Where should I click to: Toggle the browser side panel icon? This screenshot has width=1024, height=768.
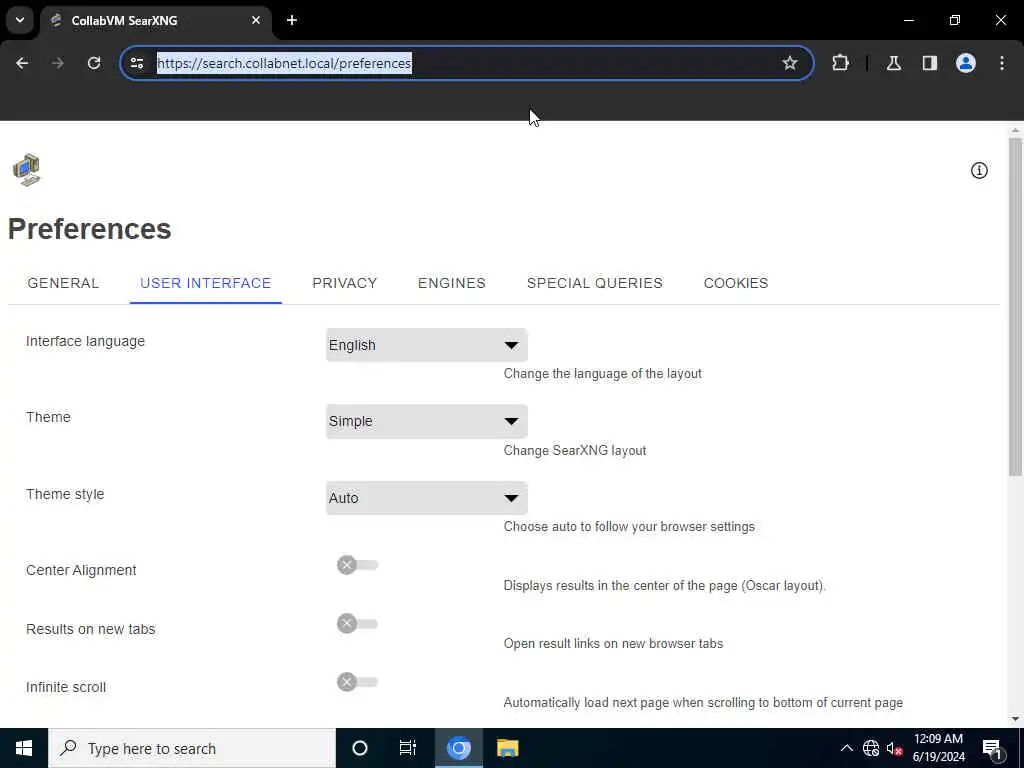[930, 63]
